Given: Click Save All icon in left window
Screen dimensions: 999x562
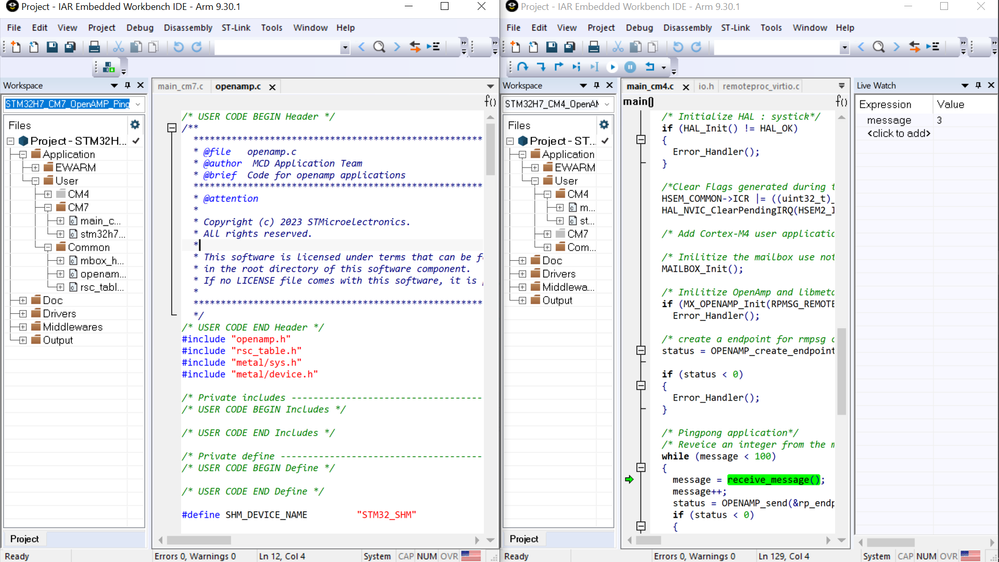Looking at the screenshot, I should [70, 47].
